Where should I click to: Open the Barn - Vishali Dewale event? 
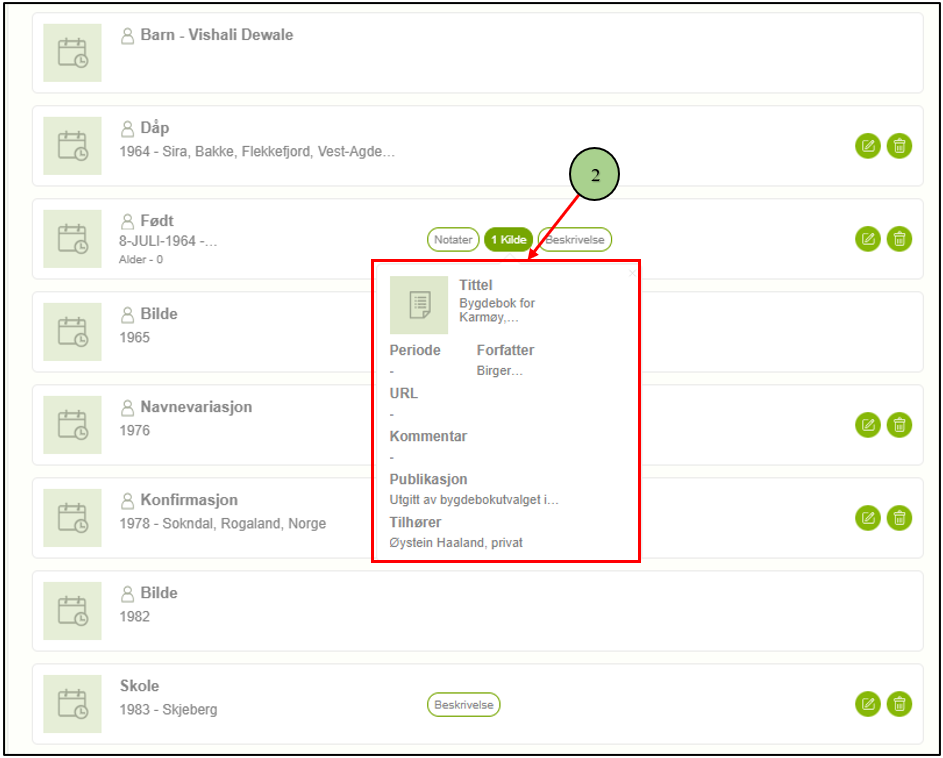(x=216, y=35)
